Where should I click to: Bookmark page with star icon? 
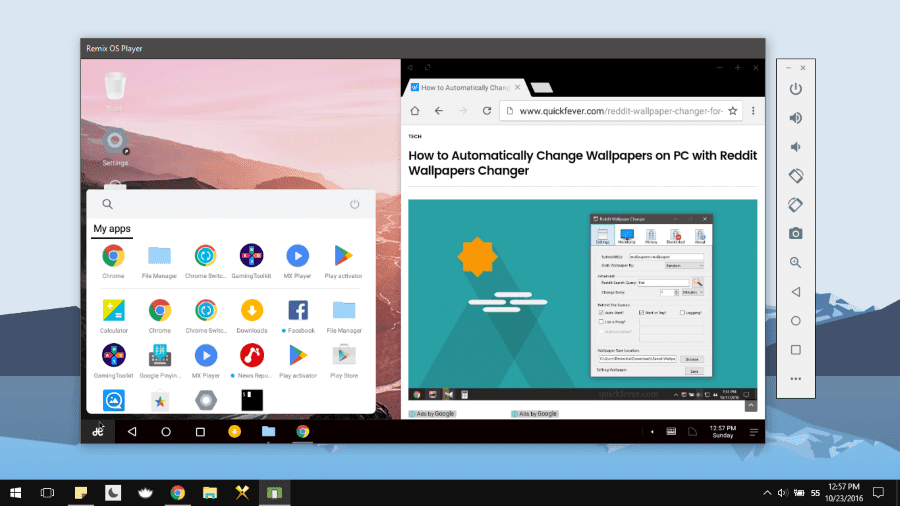(733, 111)
